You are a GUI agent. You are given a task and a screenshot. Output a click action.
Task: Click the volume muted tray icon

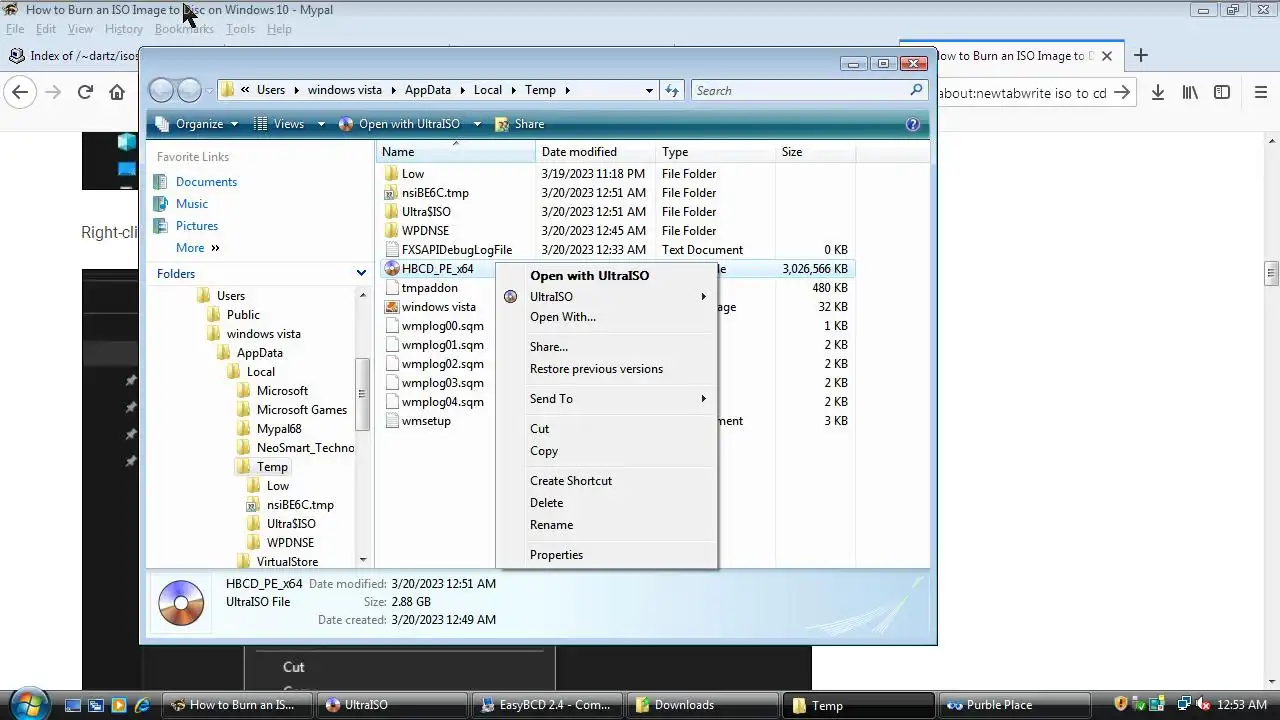tap(1203, 705)
